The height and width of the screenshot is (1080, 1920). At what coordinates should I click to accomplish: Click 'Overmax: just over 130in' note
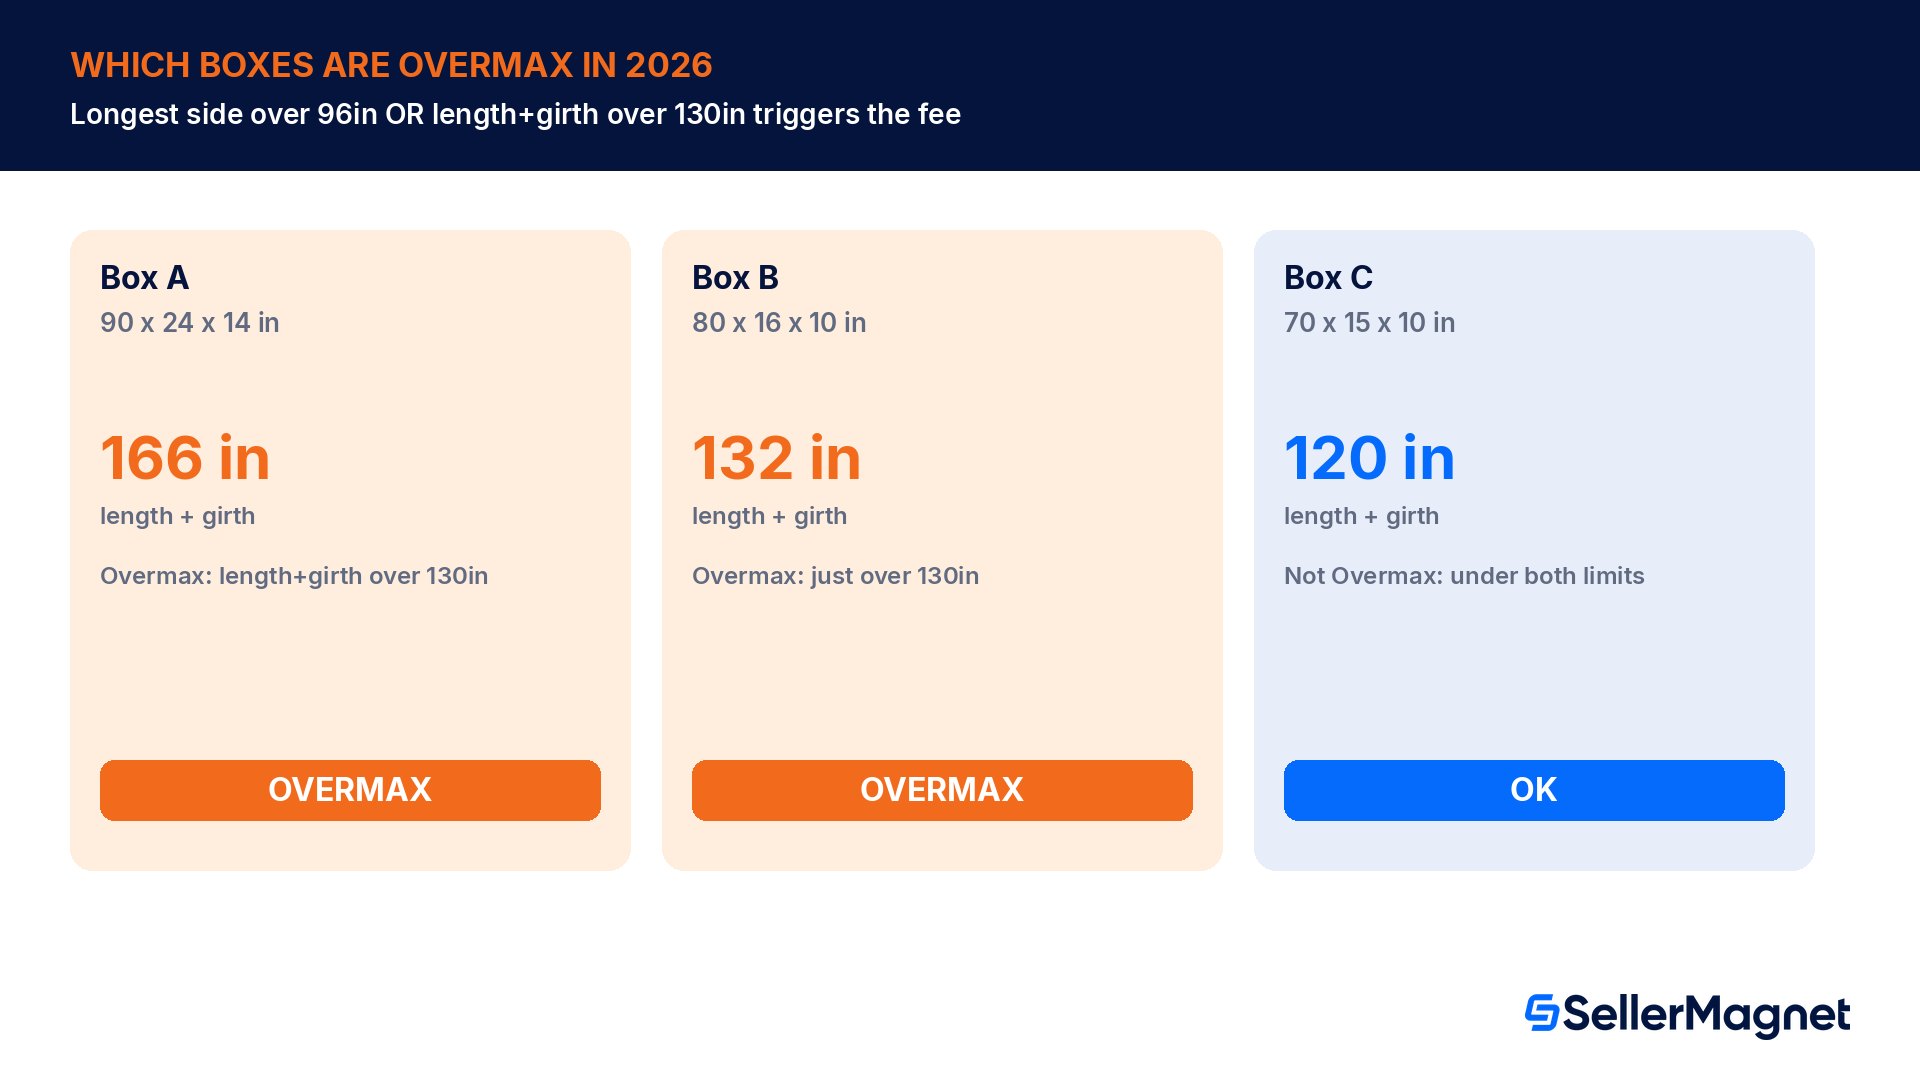pos(835,576)
